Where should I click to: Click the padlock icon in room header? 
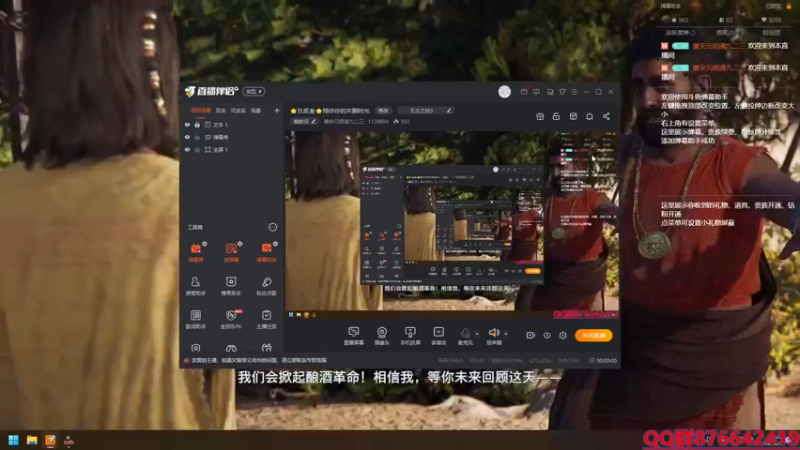tap(556, 116)
